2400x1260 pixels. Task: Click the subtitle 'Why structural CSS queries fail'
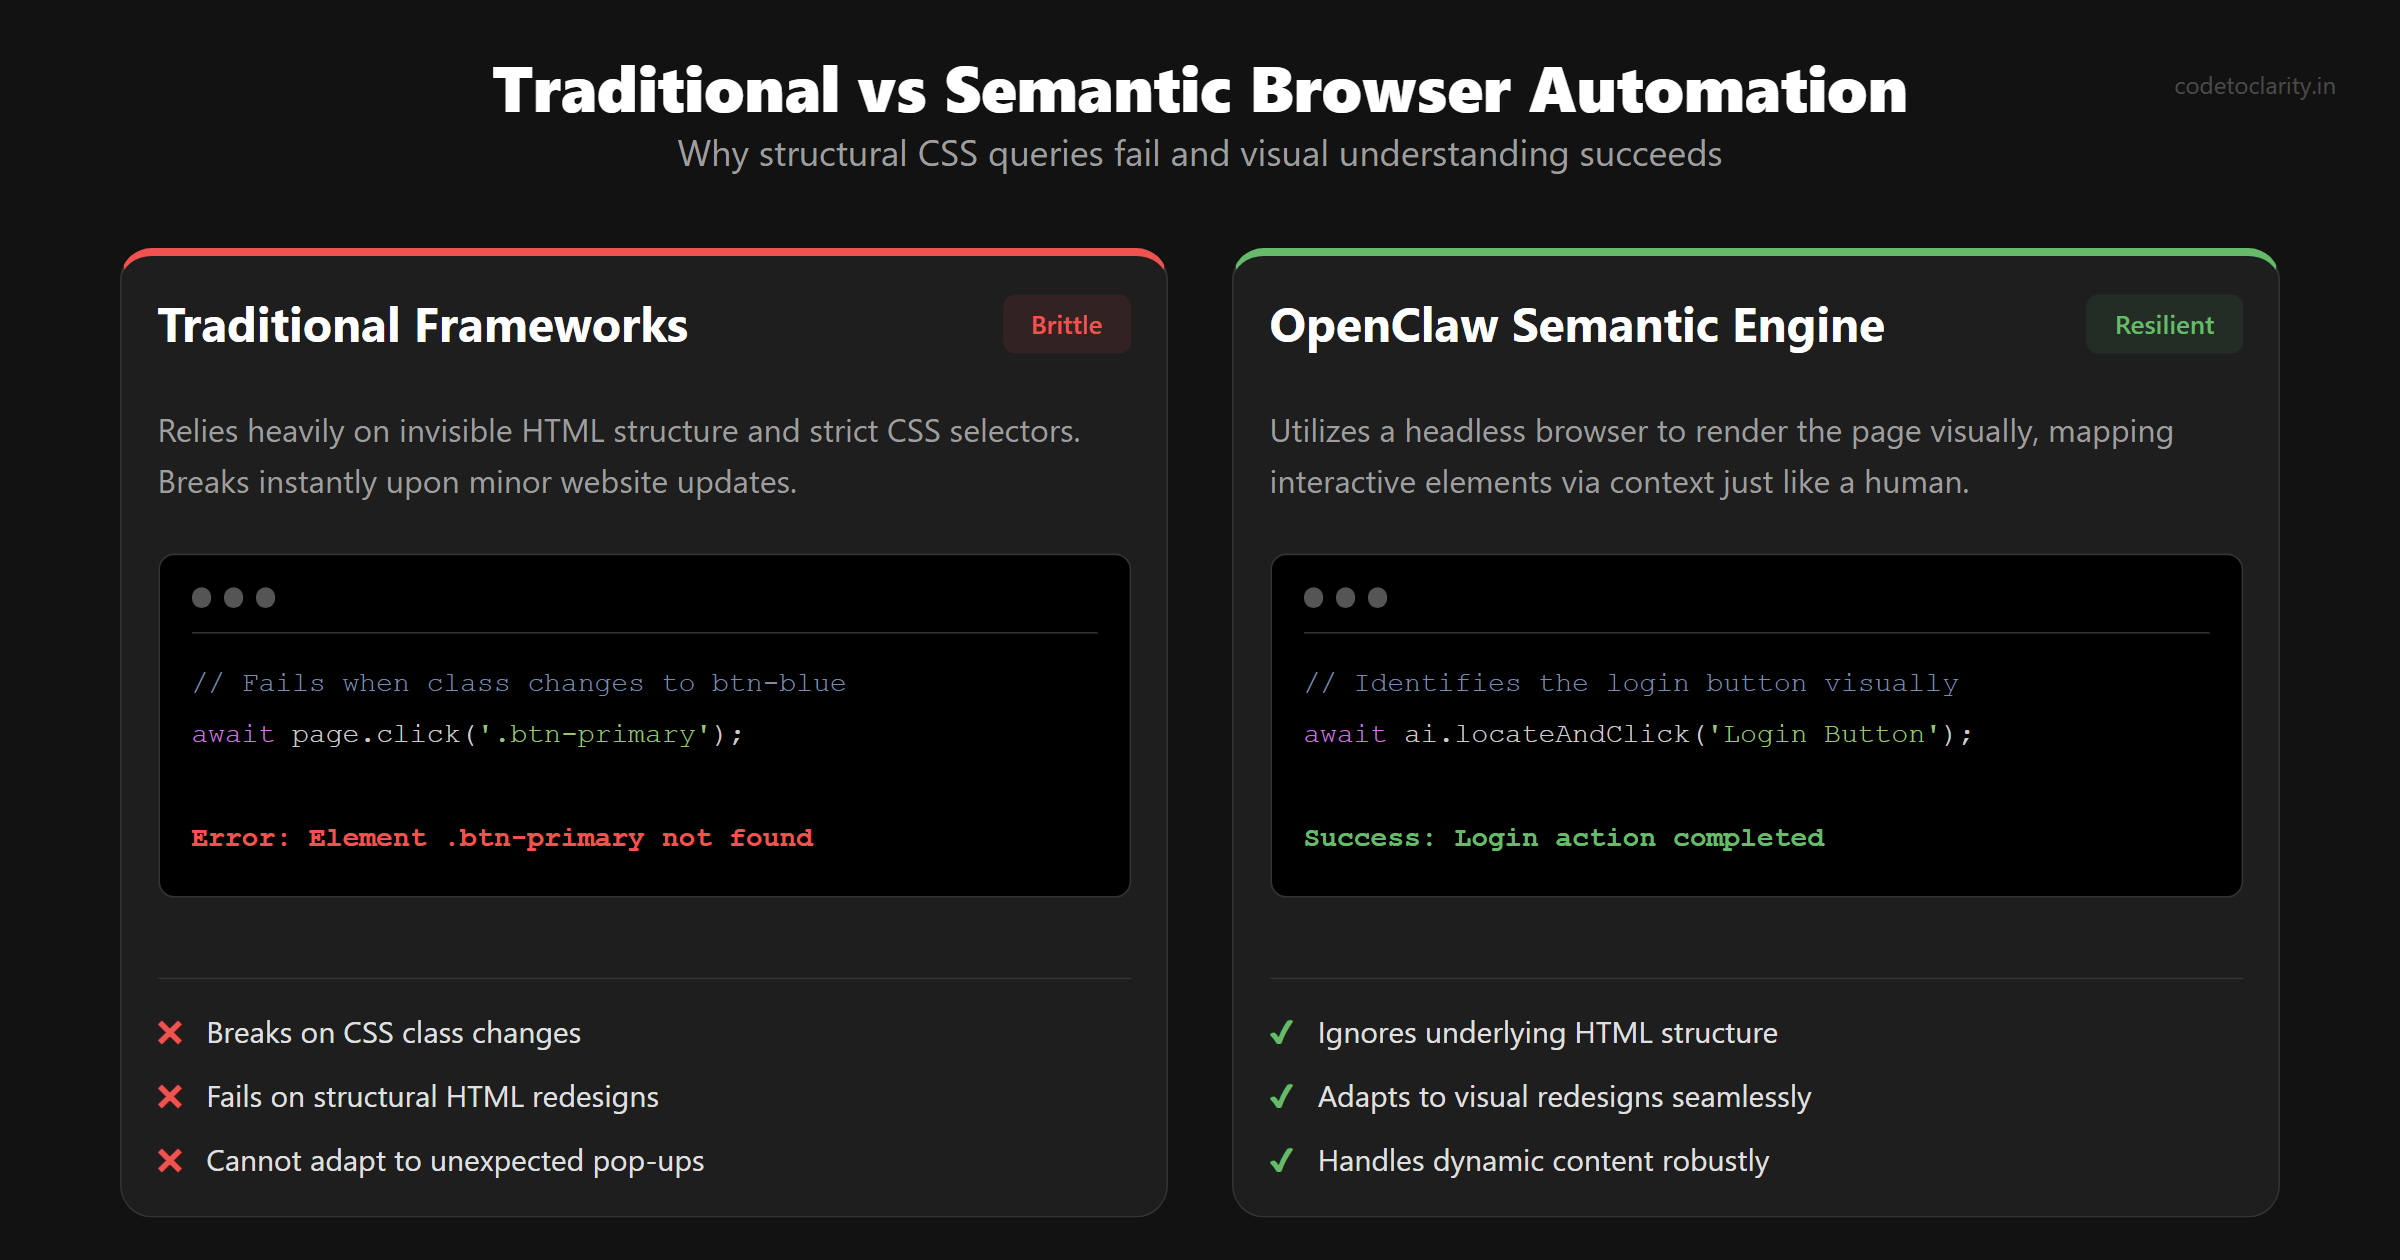tap(1200, 154)
